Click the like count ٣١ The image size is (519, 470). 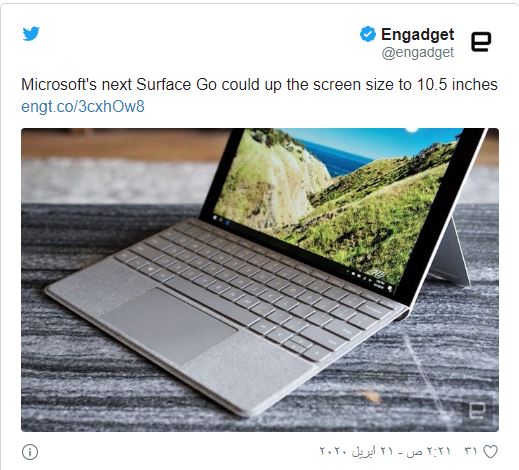tap(471, 452)
